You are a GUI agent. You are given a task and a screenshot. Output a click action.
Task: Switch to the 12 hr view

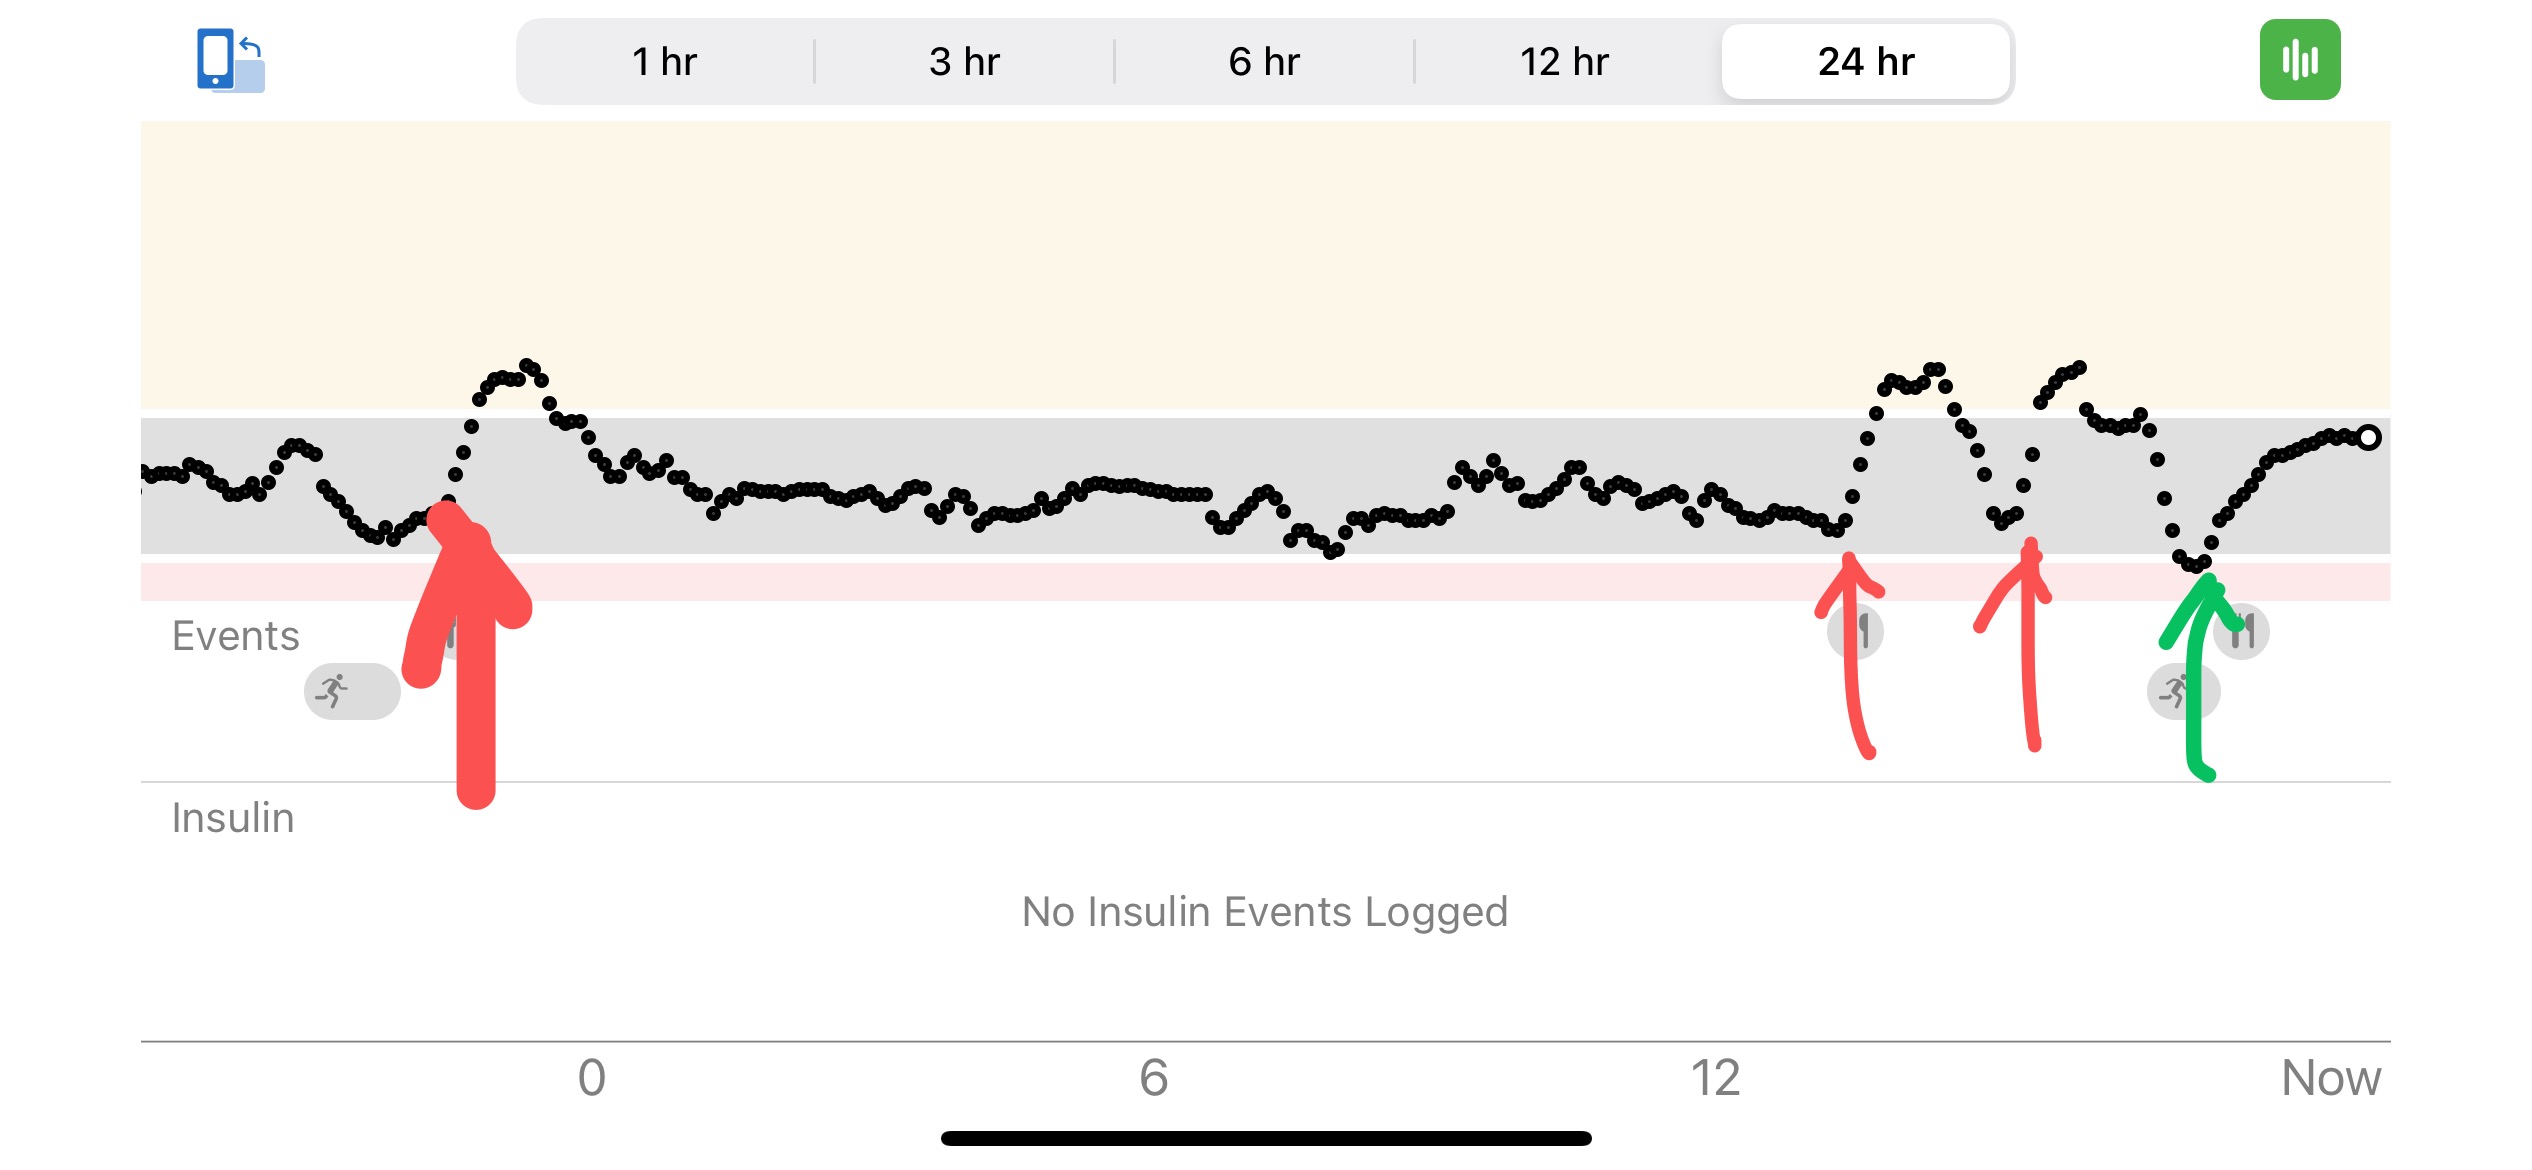pyautogui.click(x=1564, y=62)
